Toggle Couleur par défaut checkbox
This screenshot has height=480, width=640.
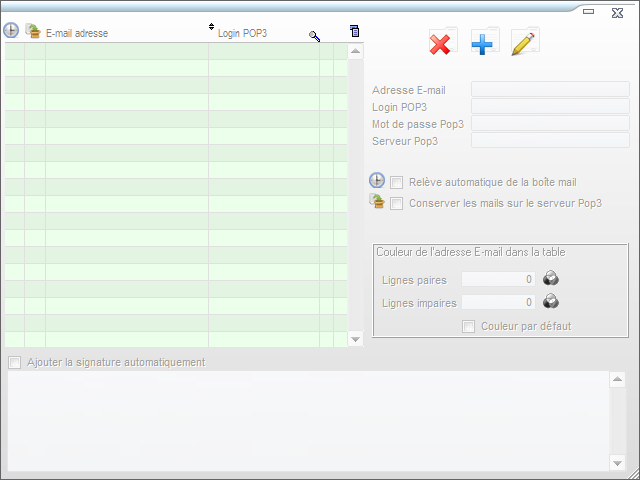tap(468, 326)
